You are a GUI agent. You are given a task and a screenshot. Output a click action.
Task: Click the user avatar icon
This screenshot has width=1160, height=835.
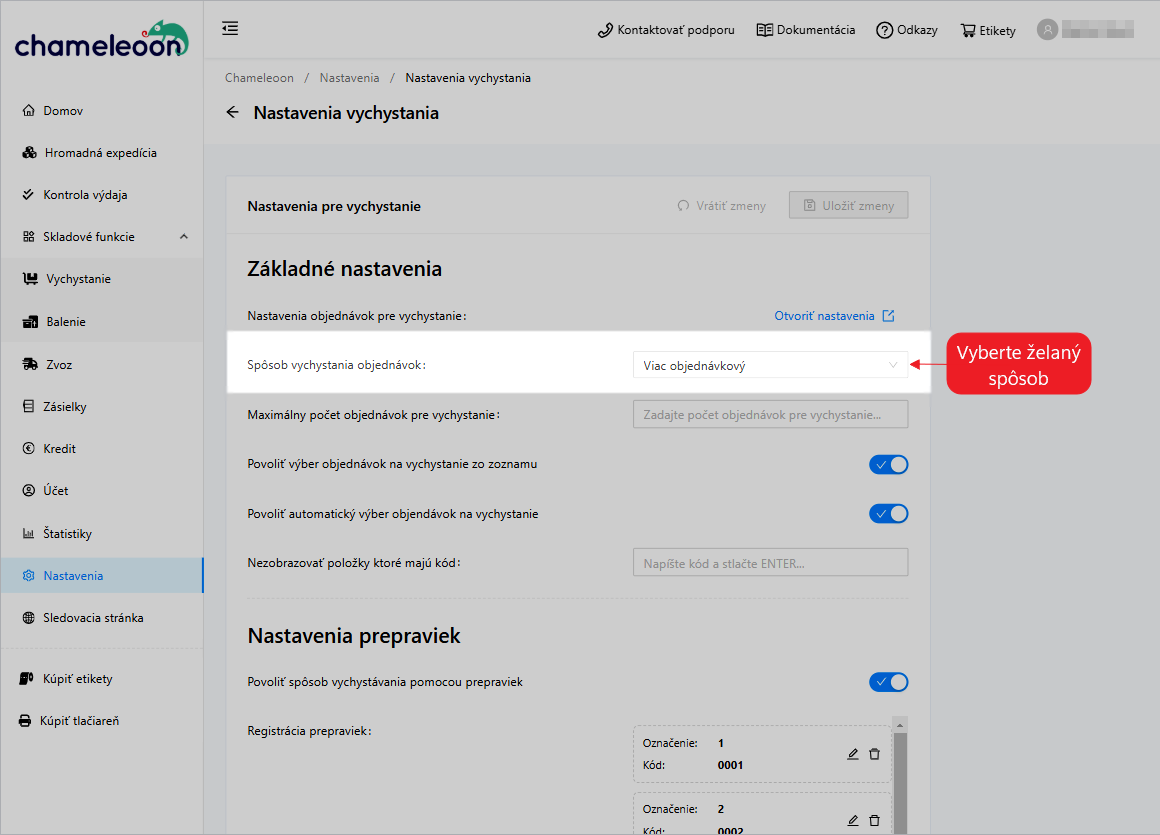point(1047,30)
